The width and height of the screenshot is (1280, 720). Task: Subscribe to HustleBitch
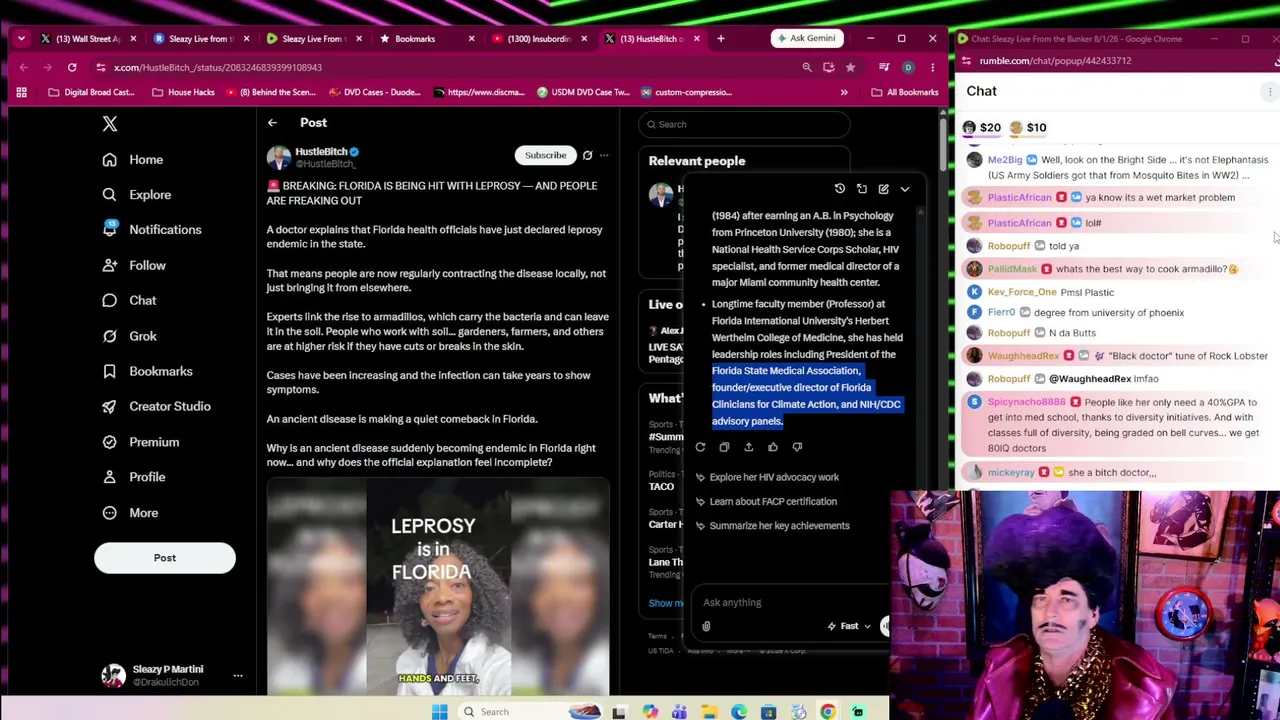(x=546, y=156)
